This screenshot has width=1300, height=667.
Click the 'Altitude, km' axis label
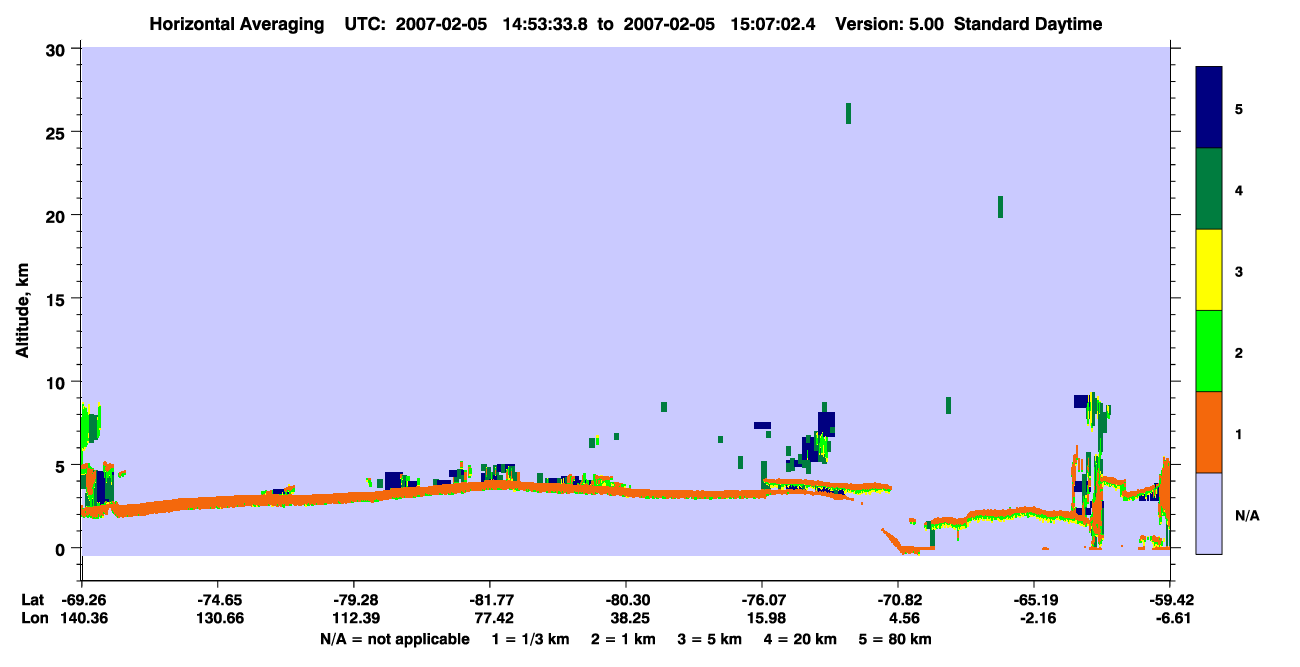click(x=22, y=311)
